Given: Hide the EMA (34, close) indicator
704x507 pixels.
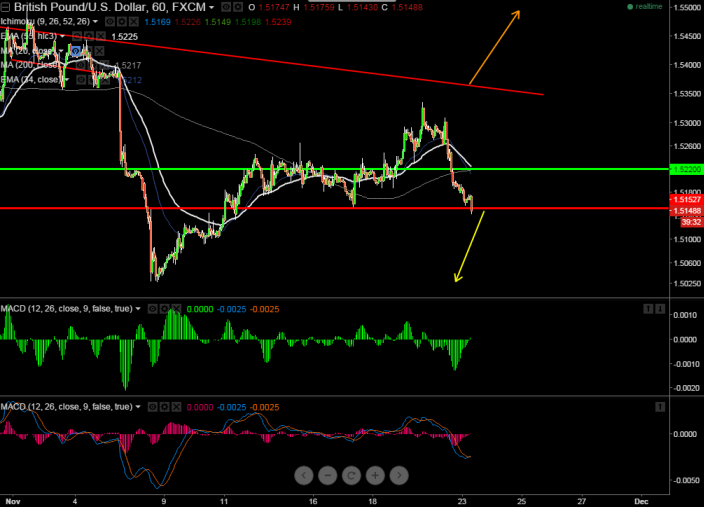Looking at the screenshot, I should coord(81,80).
